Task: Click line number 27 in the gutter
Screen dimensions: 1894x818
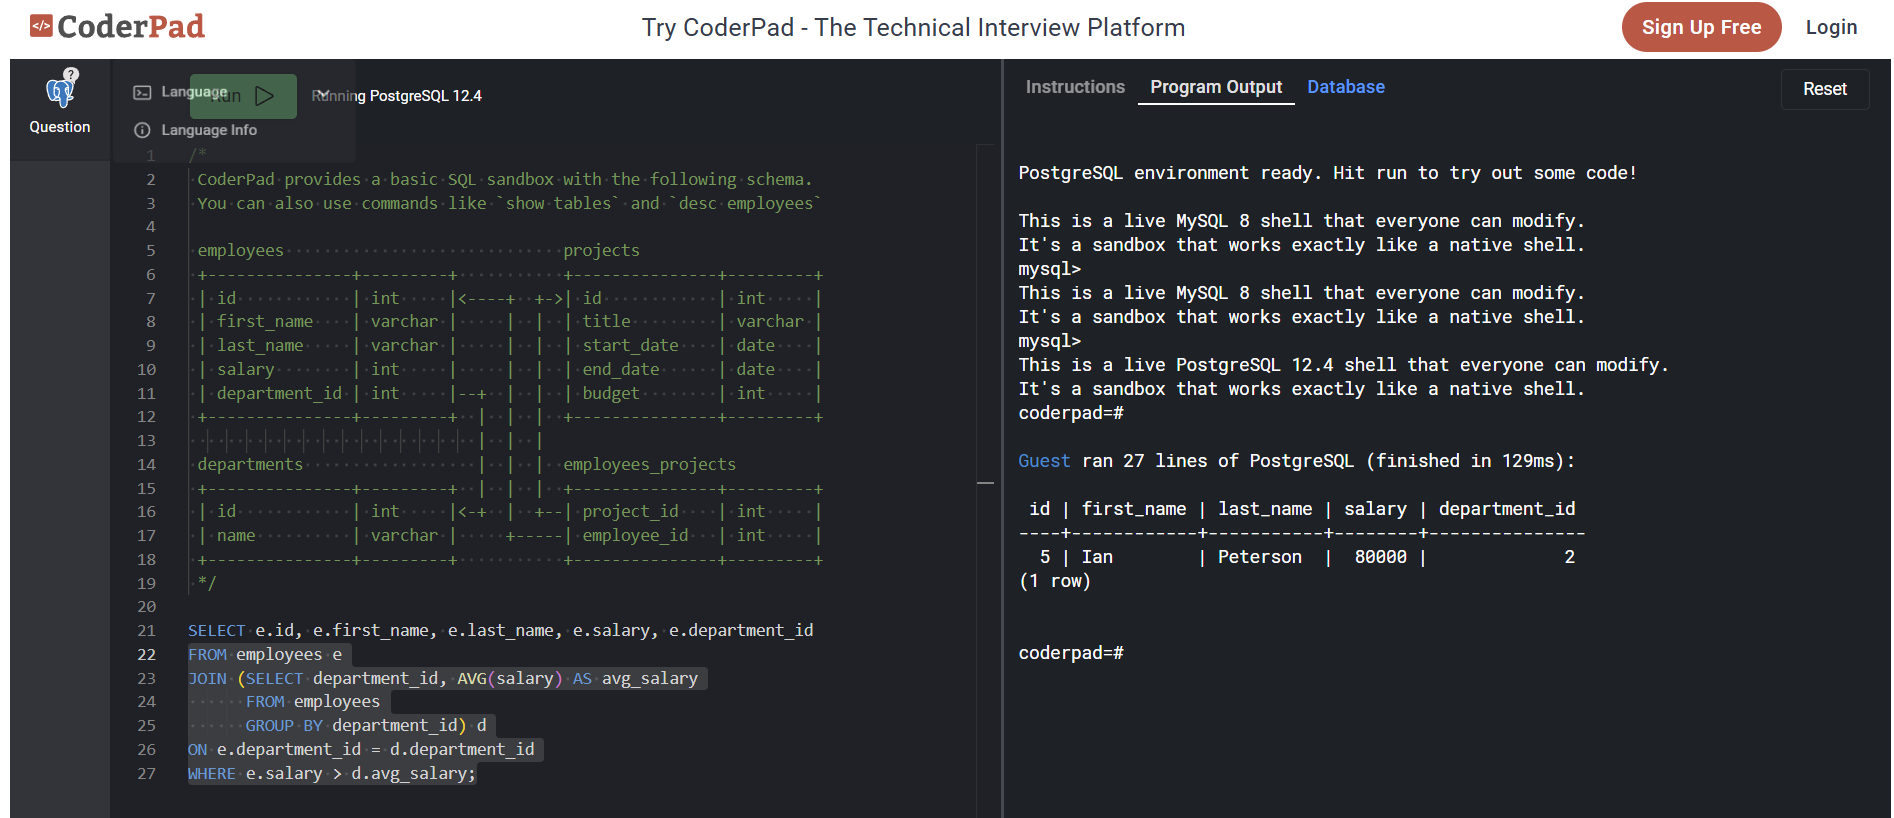Action: (x=146, y=774)
